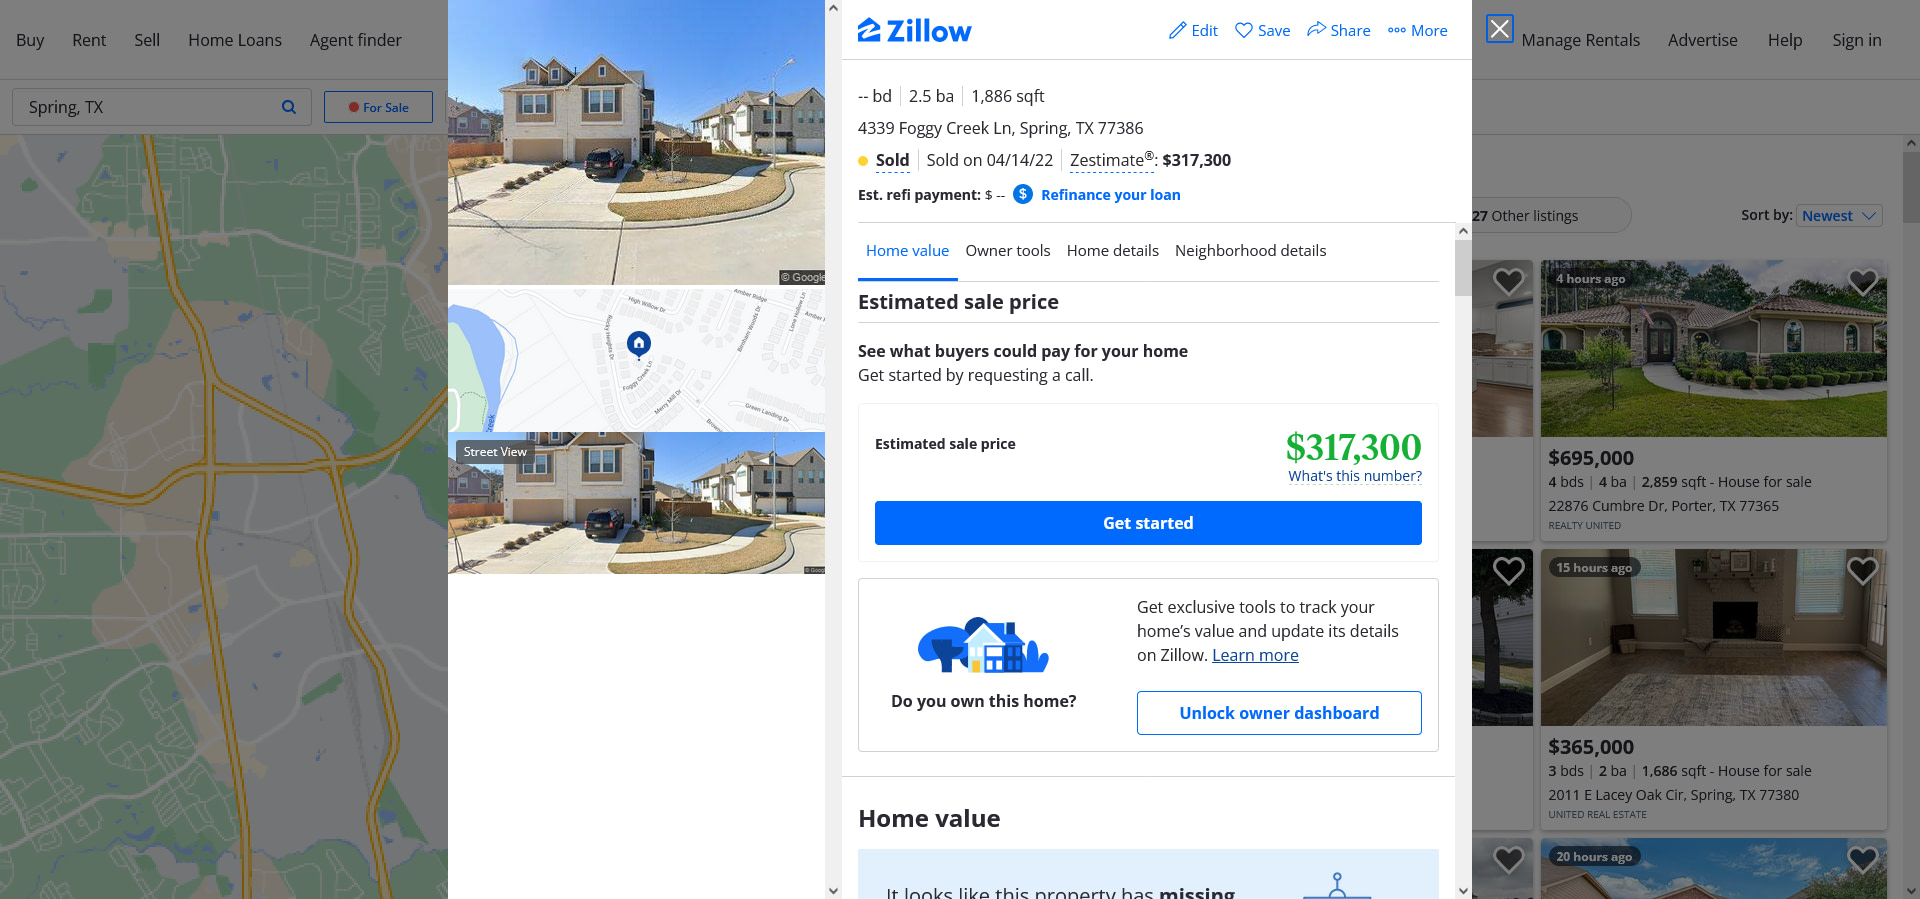
Task: Close the home details overlay
Action: [x=1499, y=29]
